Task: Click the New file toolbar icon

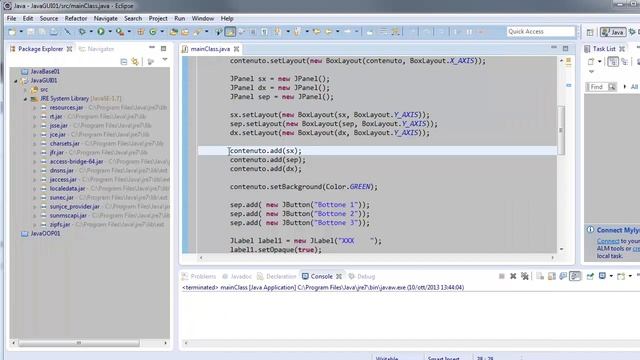Action: click(x=12, y=32)
